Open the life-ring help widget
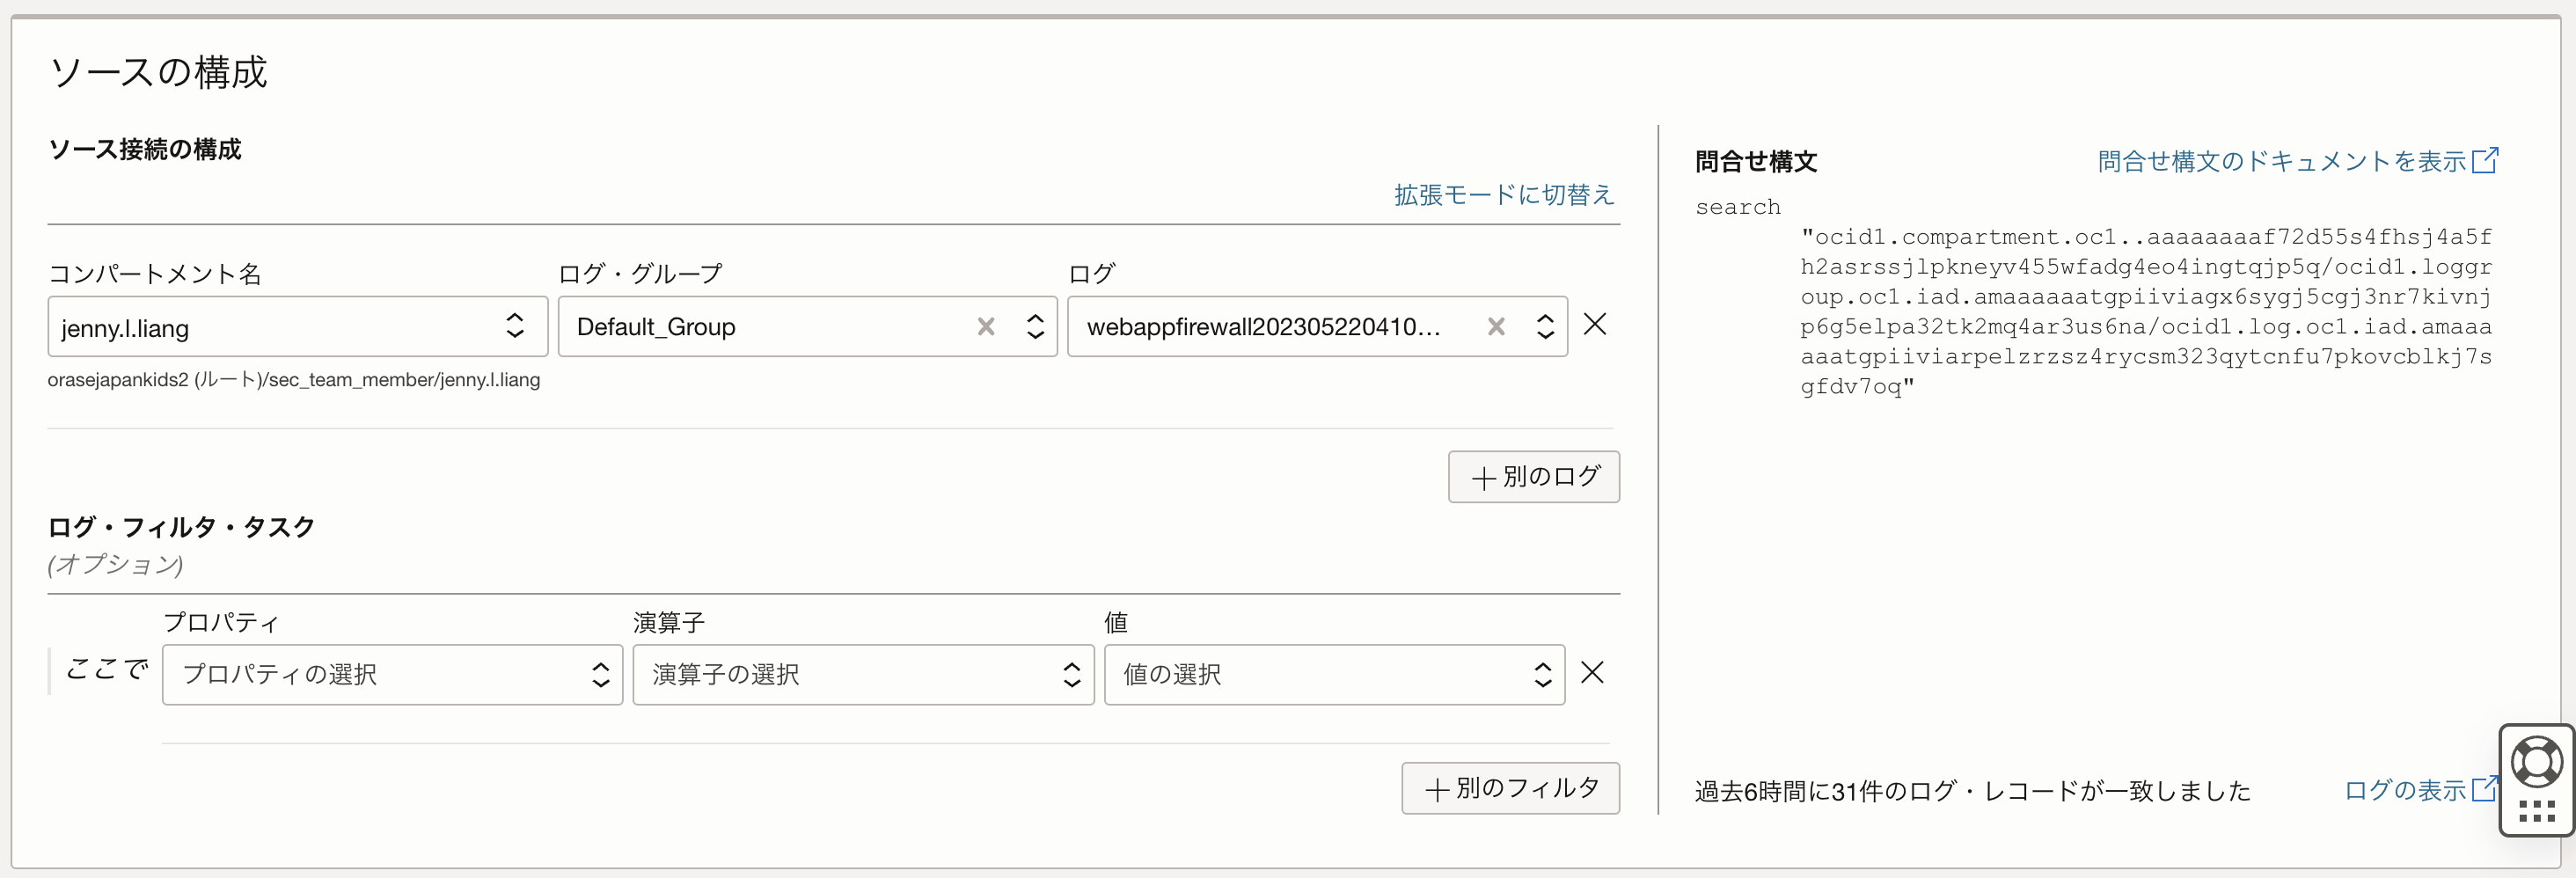The height and width of the screenshot is (878, 2576). (2537, 763)
